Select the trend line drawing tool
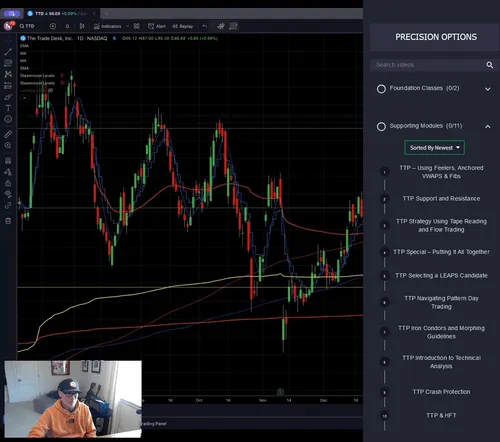The width and height of the screenshot is (500, 442). pyautogui.click(x=8, y=52)
